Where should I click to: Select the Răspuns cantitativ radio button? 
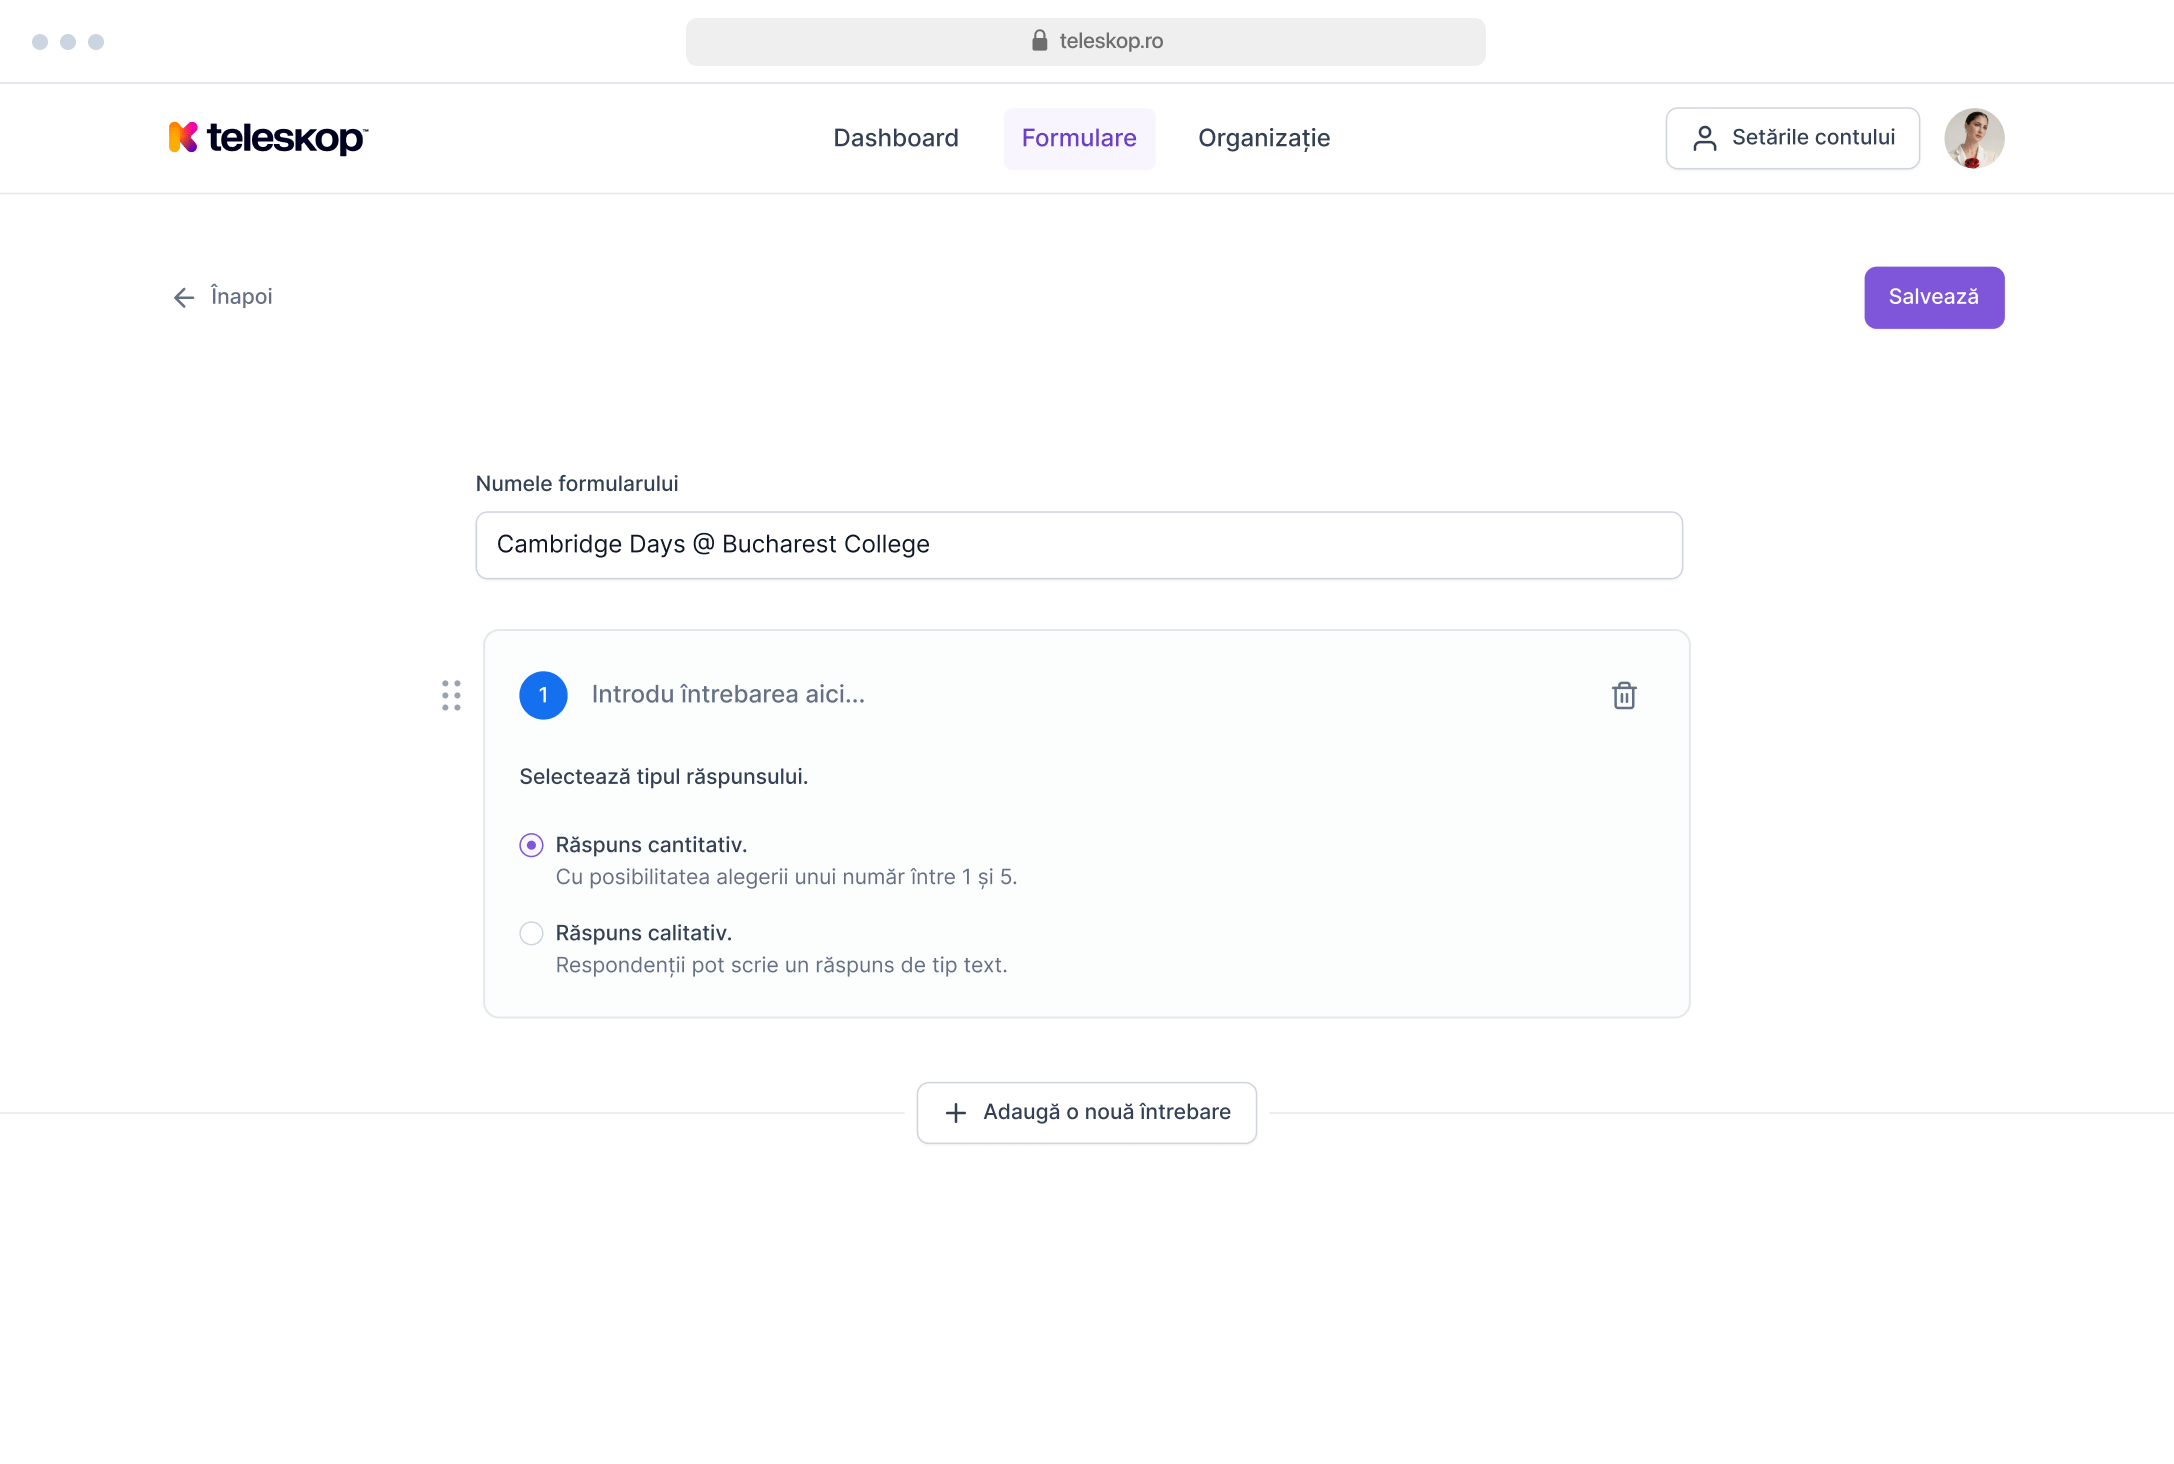[531, 845]
